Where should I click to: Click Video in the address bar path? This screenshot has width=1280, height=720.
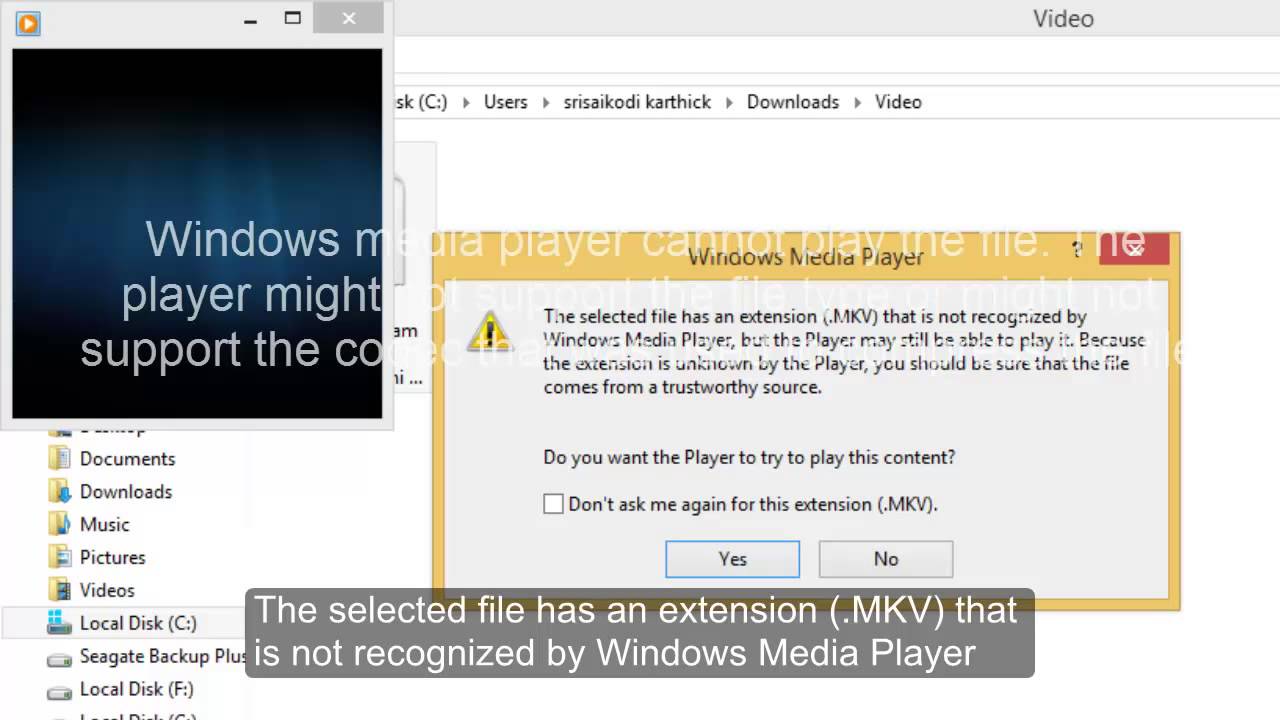[898, 102]
